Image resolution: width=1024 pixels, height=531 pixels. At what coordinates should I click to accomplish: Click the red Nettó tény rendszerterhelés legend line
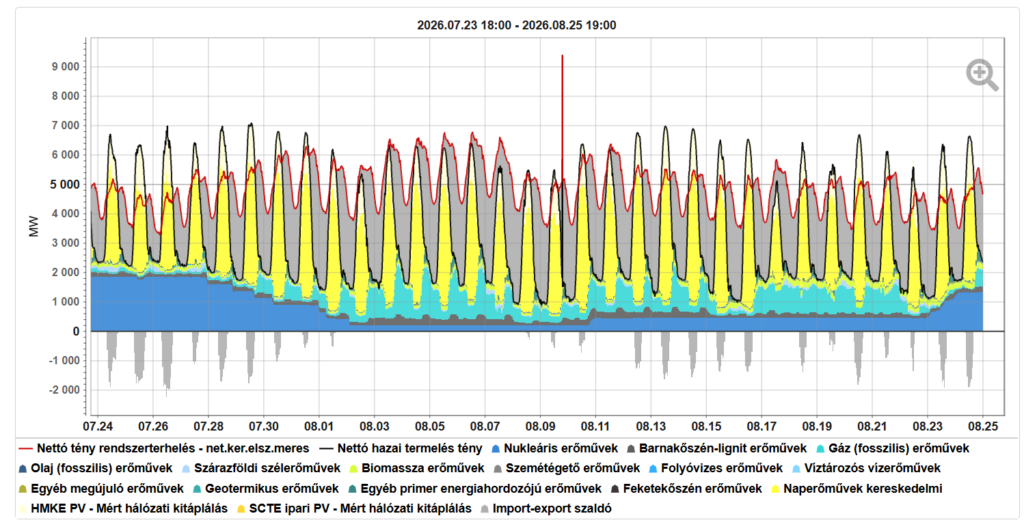tap(25, 449)
